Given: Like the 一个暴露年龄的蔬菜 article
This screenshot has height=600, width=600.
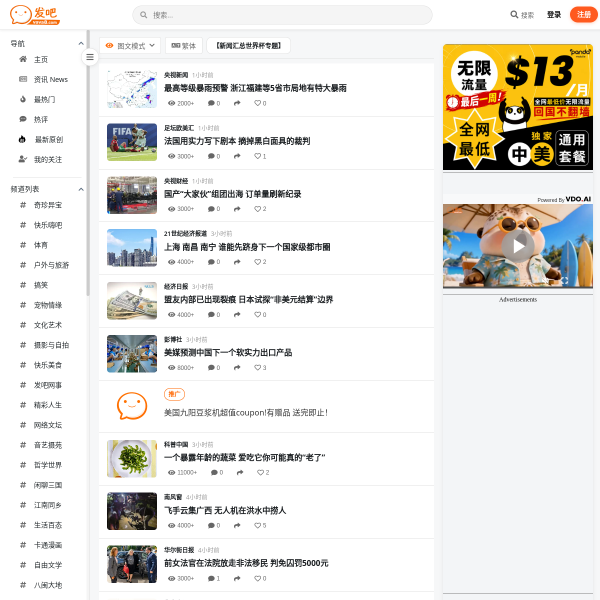Looking at the screenshot, I should click(x=260, y=473).
